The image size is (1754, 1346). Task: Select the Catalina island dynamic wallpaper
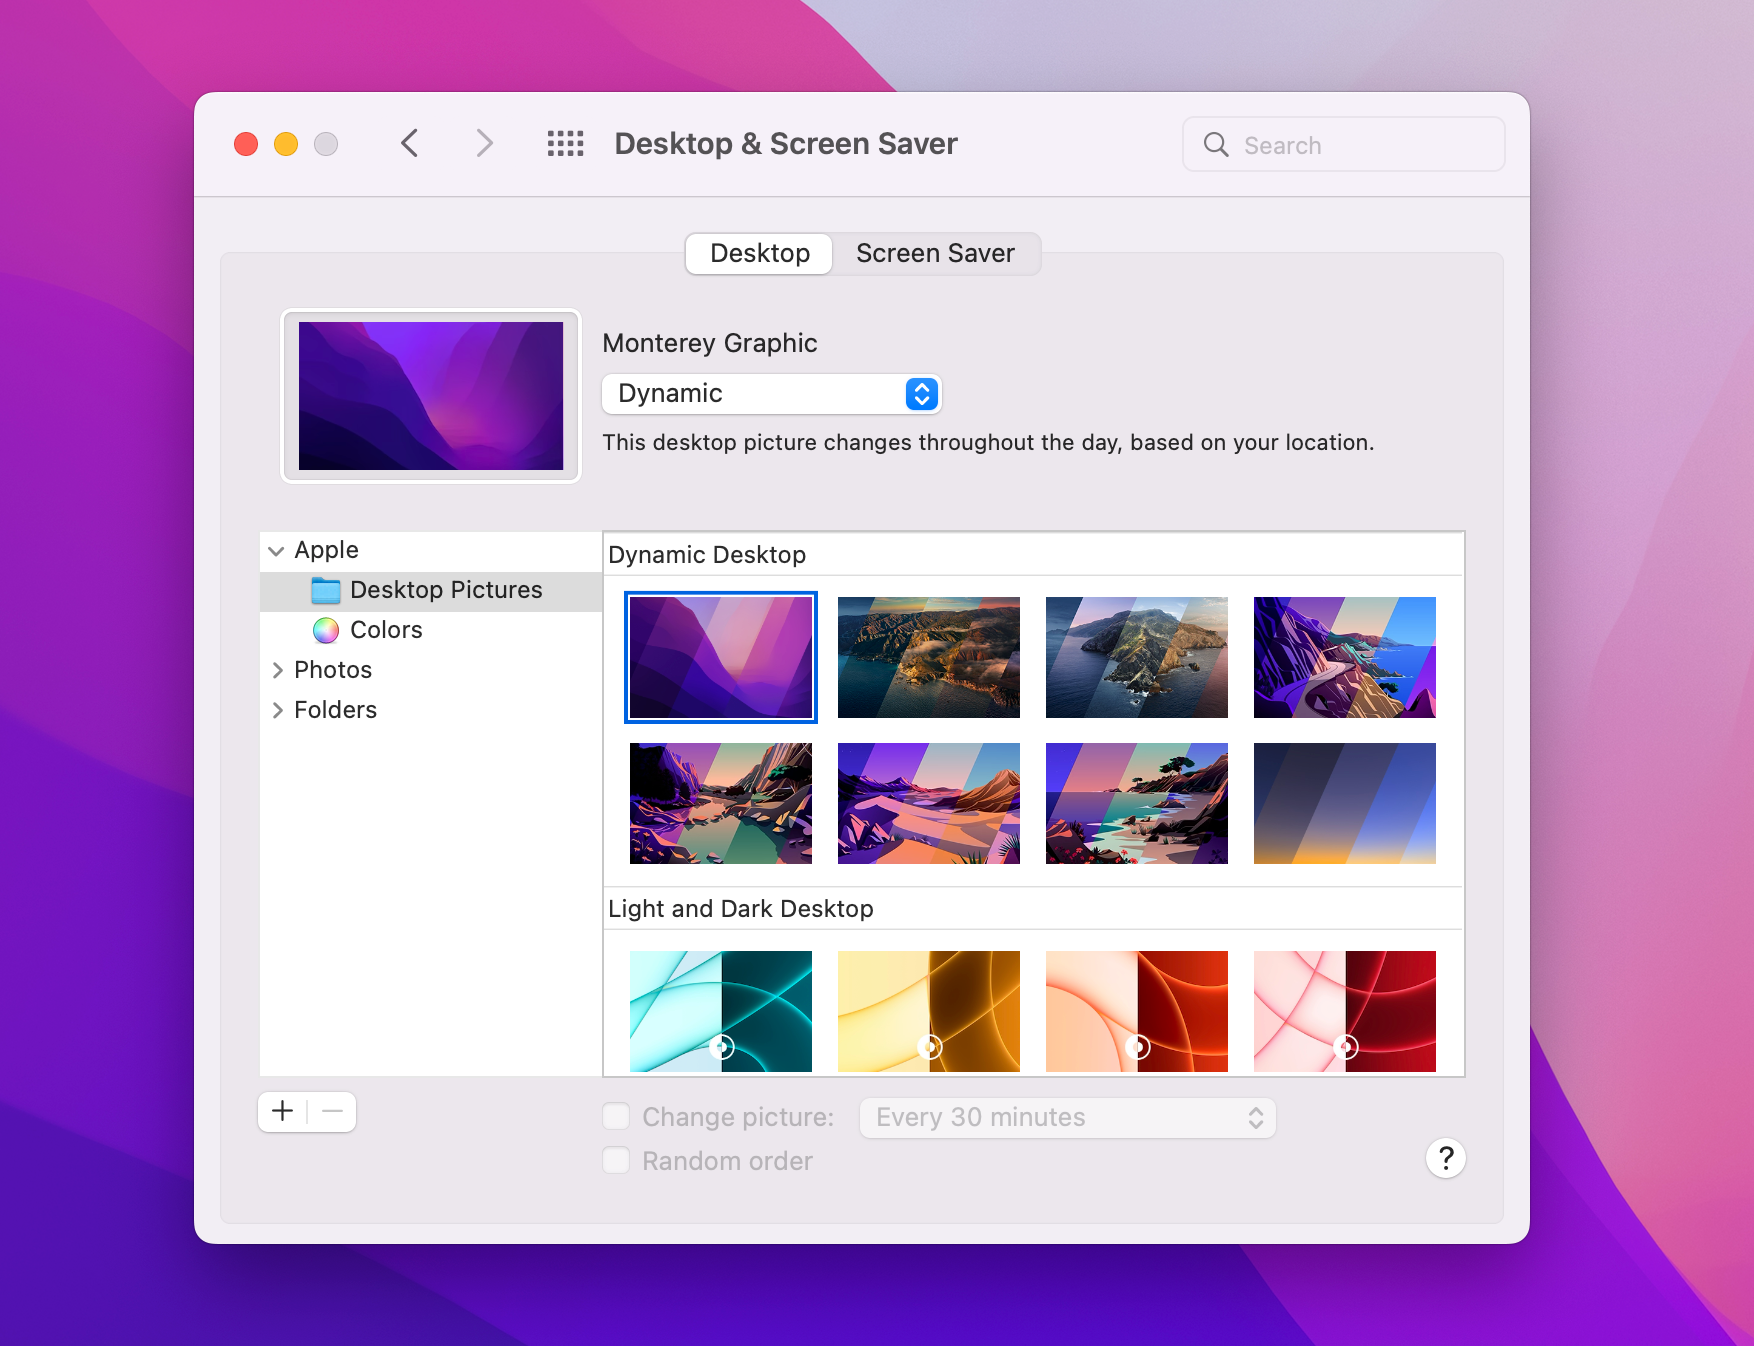pos(1137,657)
